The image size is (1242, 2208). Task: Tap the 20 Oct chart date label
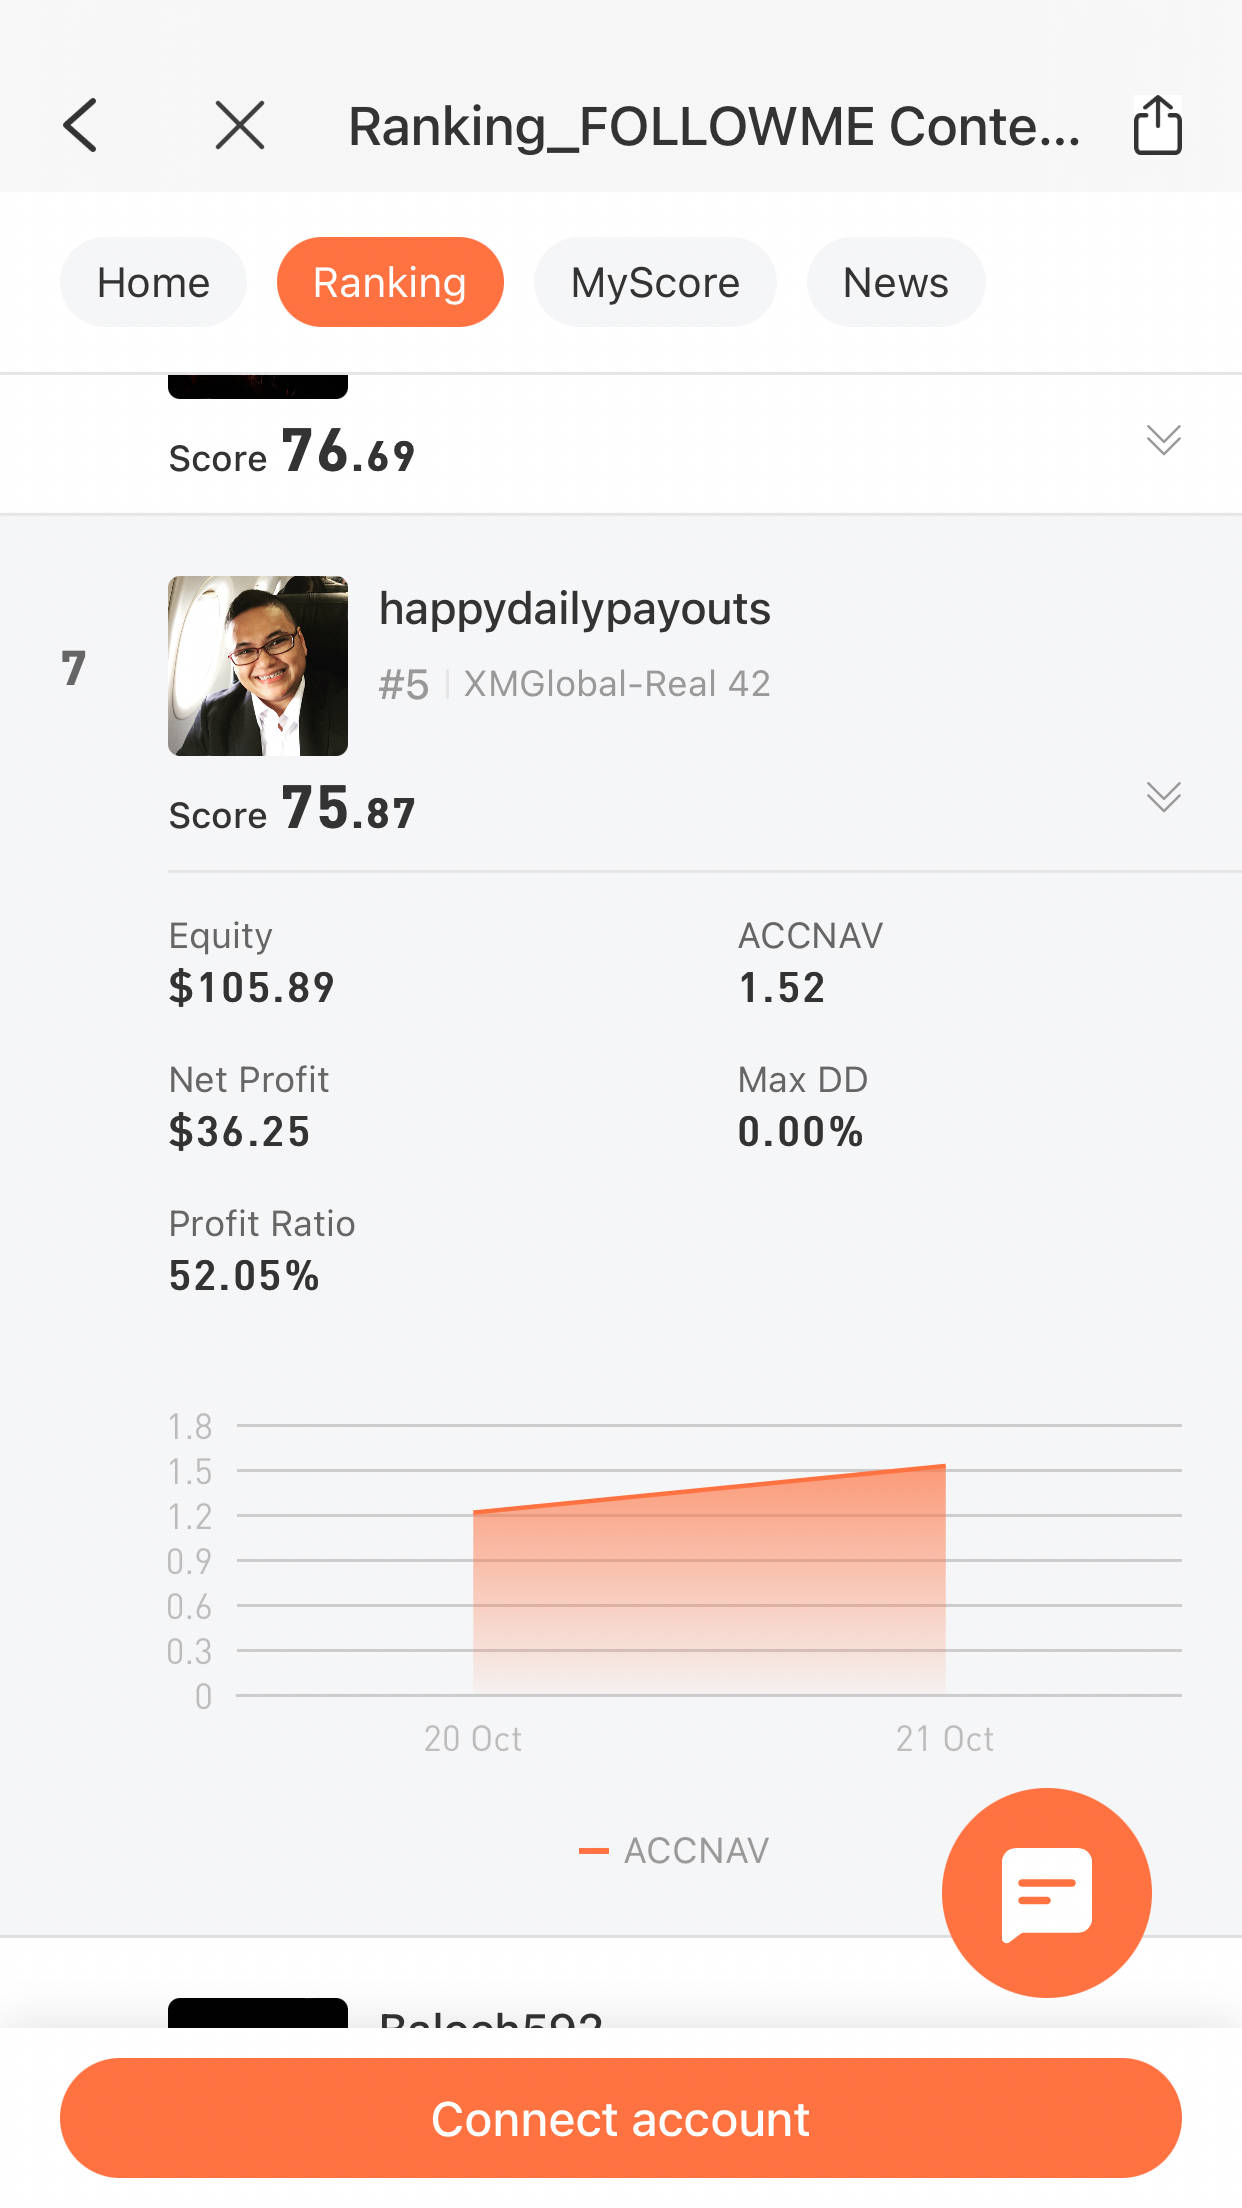pyautogui.click(x=472, y=1739)
